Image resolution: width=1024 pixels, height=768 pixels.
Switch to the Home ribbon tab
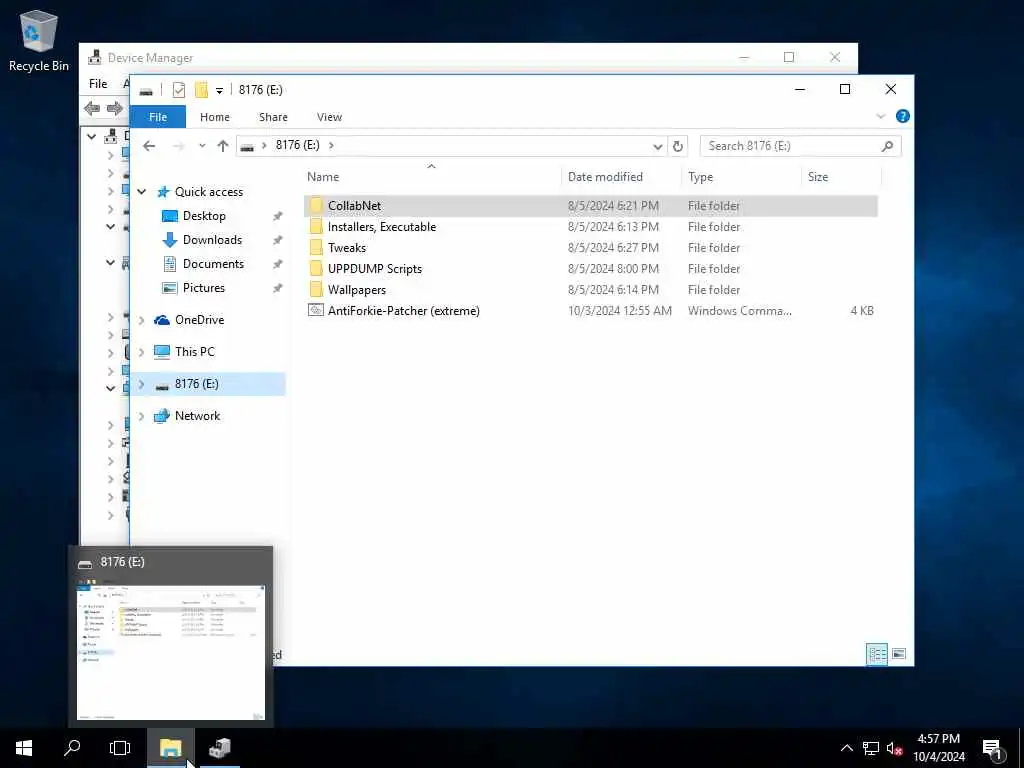click(x=215, y=117)
